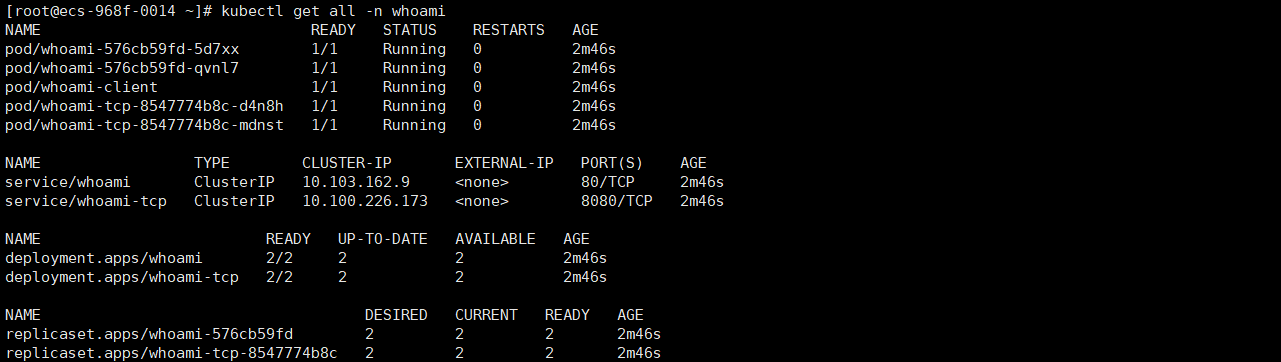Click ClusterIP type of service/whoami
The image size is (1281, 362).
[234, 182]
